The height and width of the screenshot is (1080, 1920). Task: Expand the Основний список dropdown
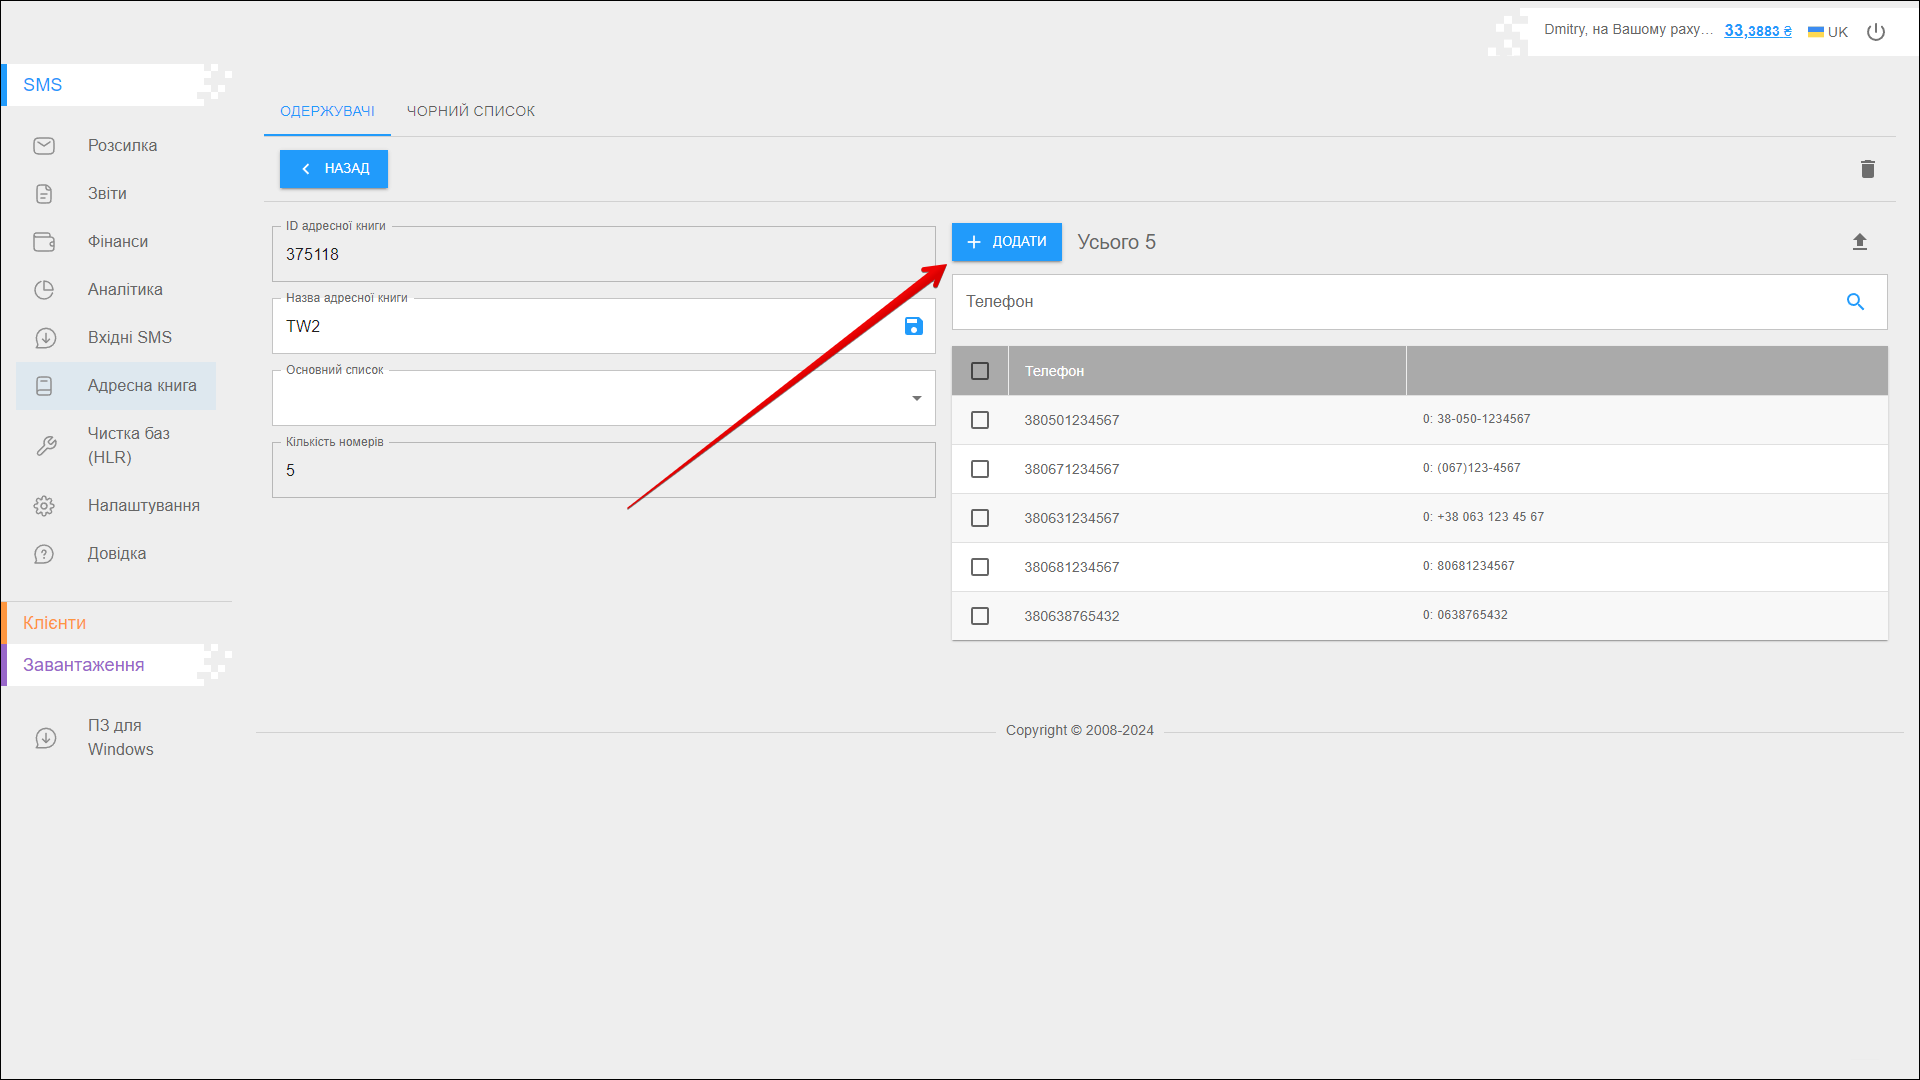(x=916, y=399)
